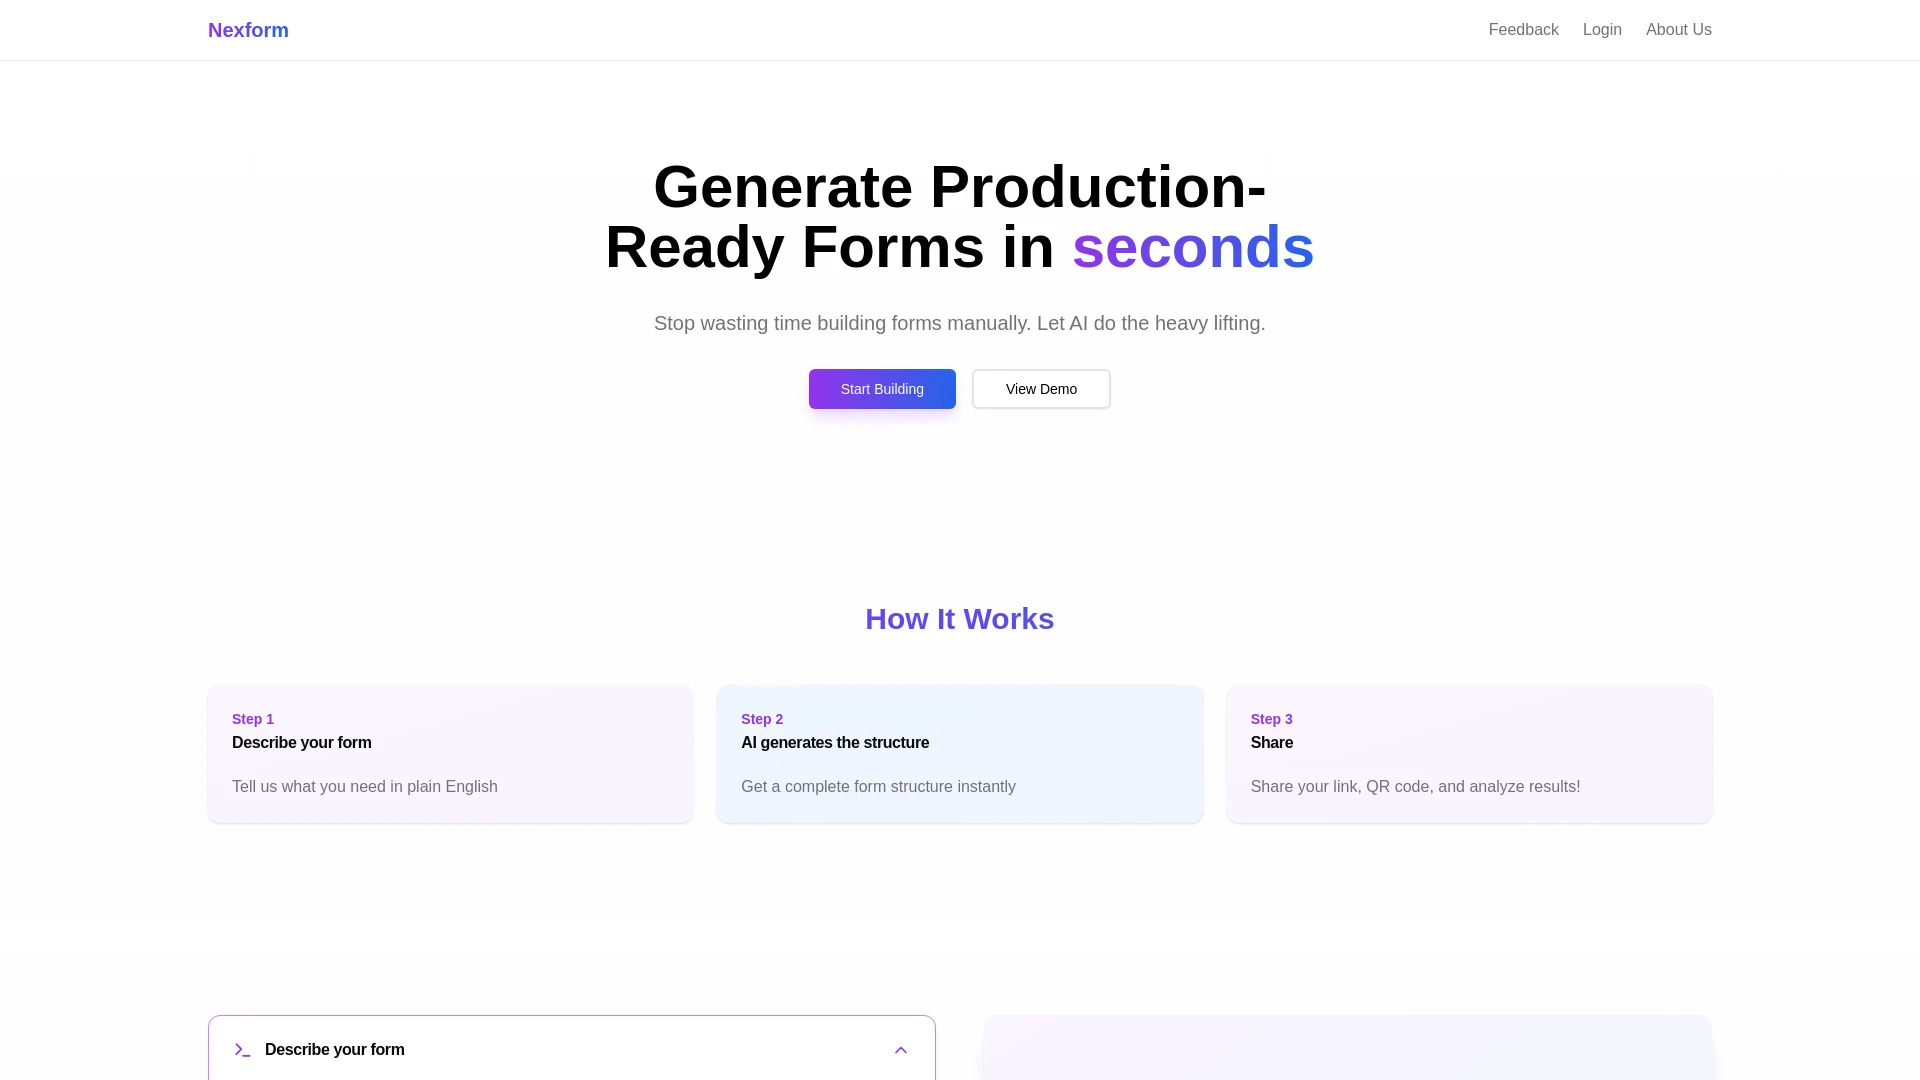Click the View Demo button
The height and width of the screenshot is (1080, 1920).
tap(1040, 388)
